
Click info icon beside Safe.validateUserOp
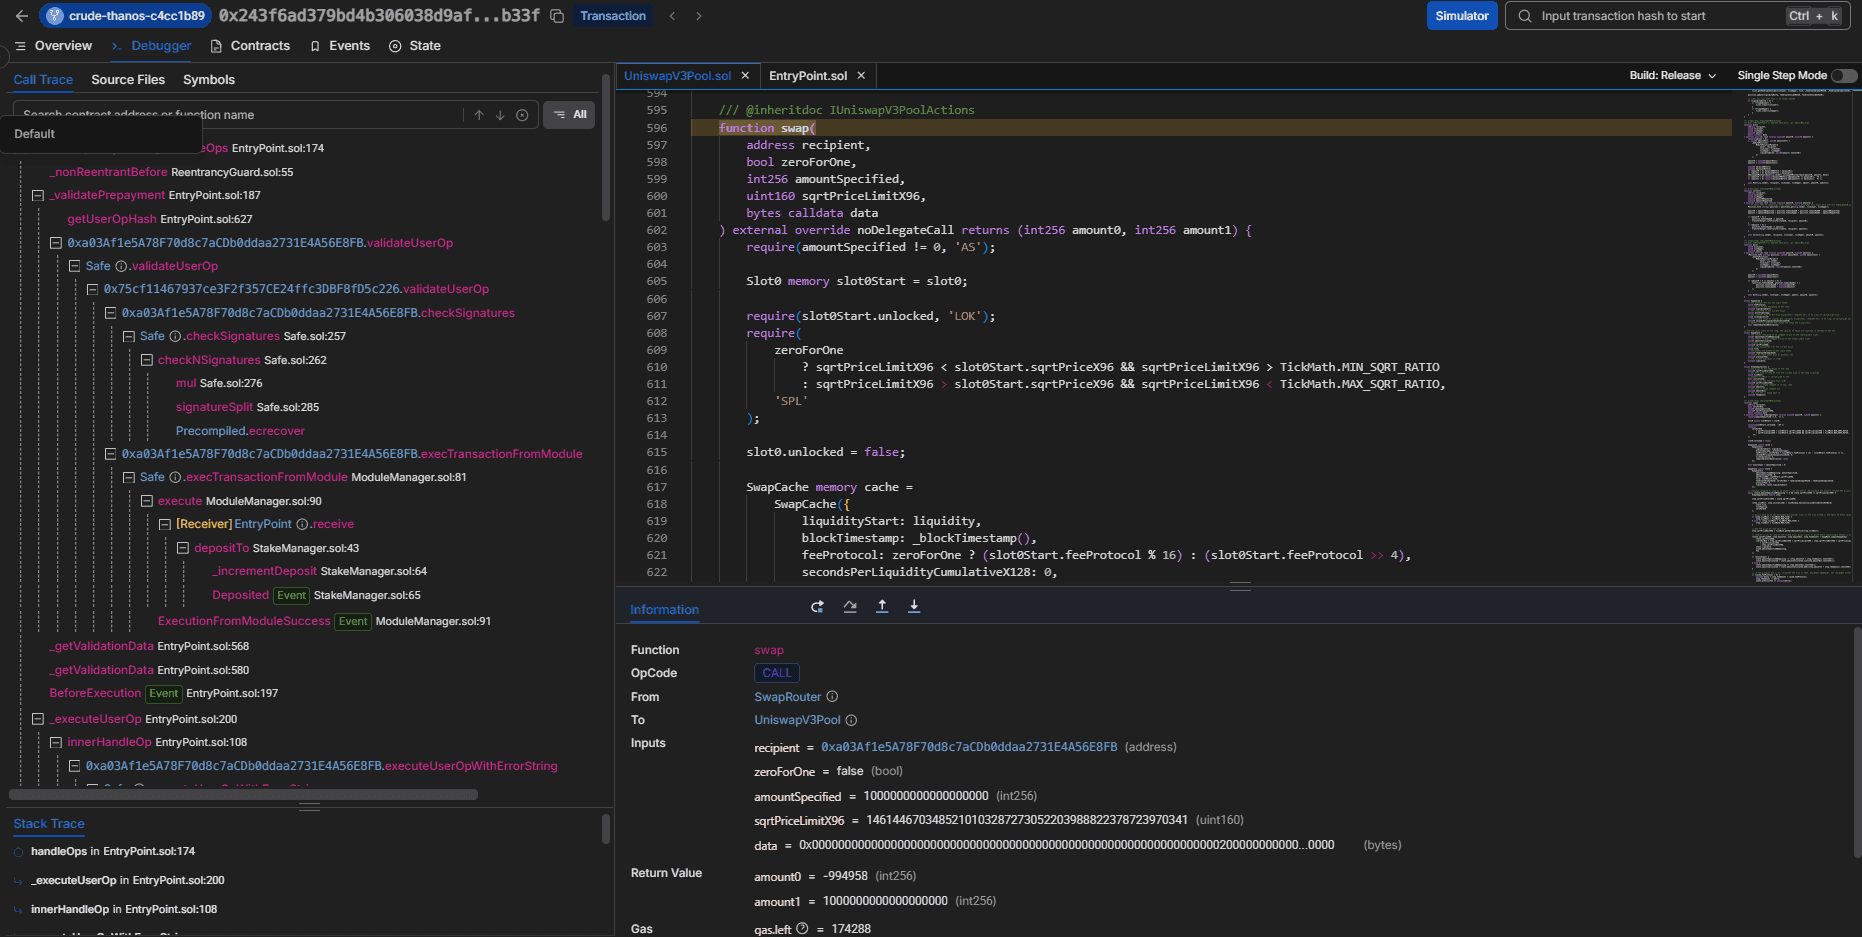[121, 266]
